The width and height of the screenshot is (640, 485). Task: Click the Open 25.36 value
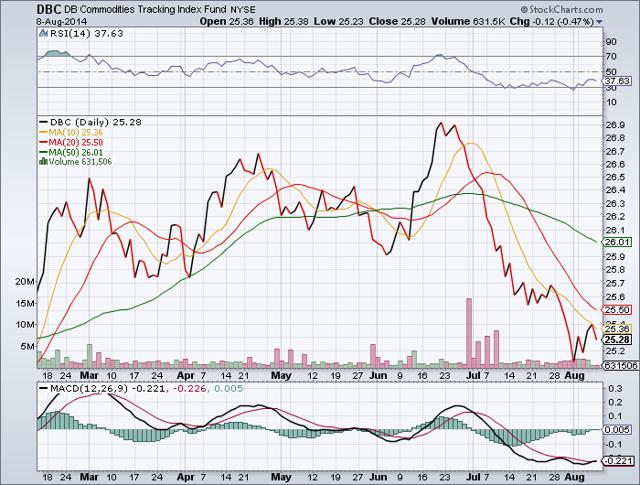coord(227,22)
